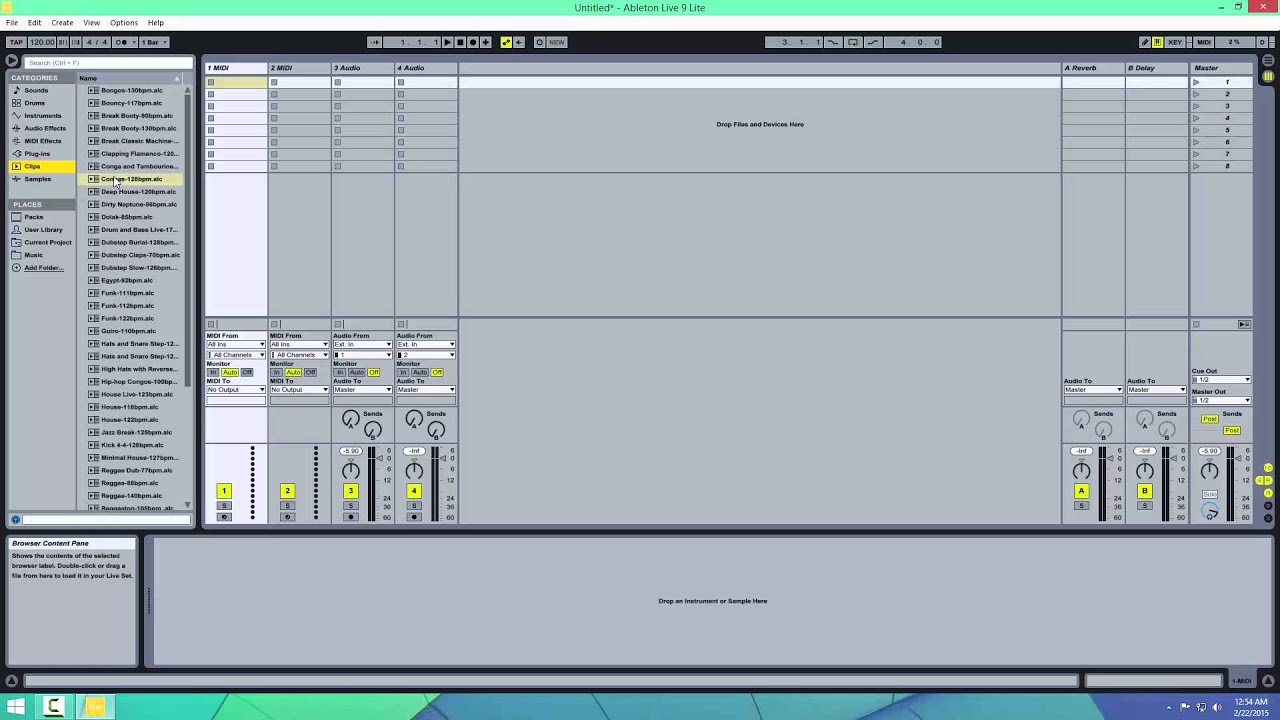Open track 3 Audio To Master dropdown
The image size is (1280, 720).
(362, 390)
